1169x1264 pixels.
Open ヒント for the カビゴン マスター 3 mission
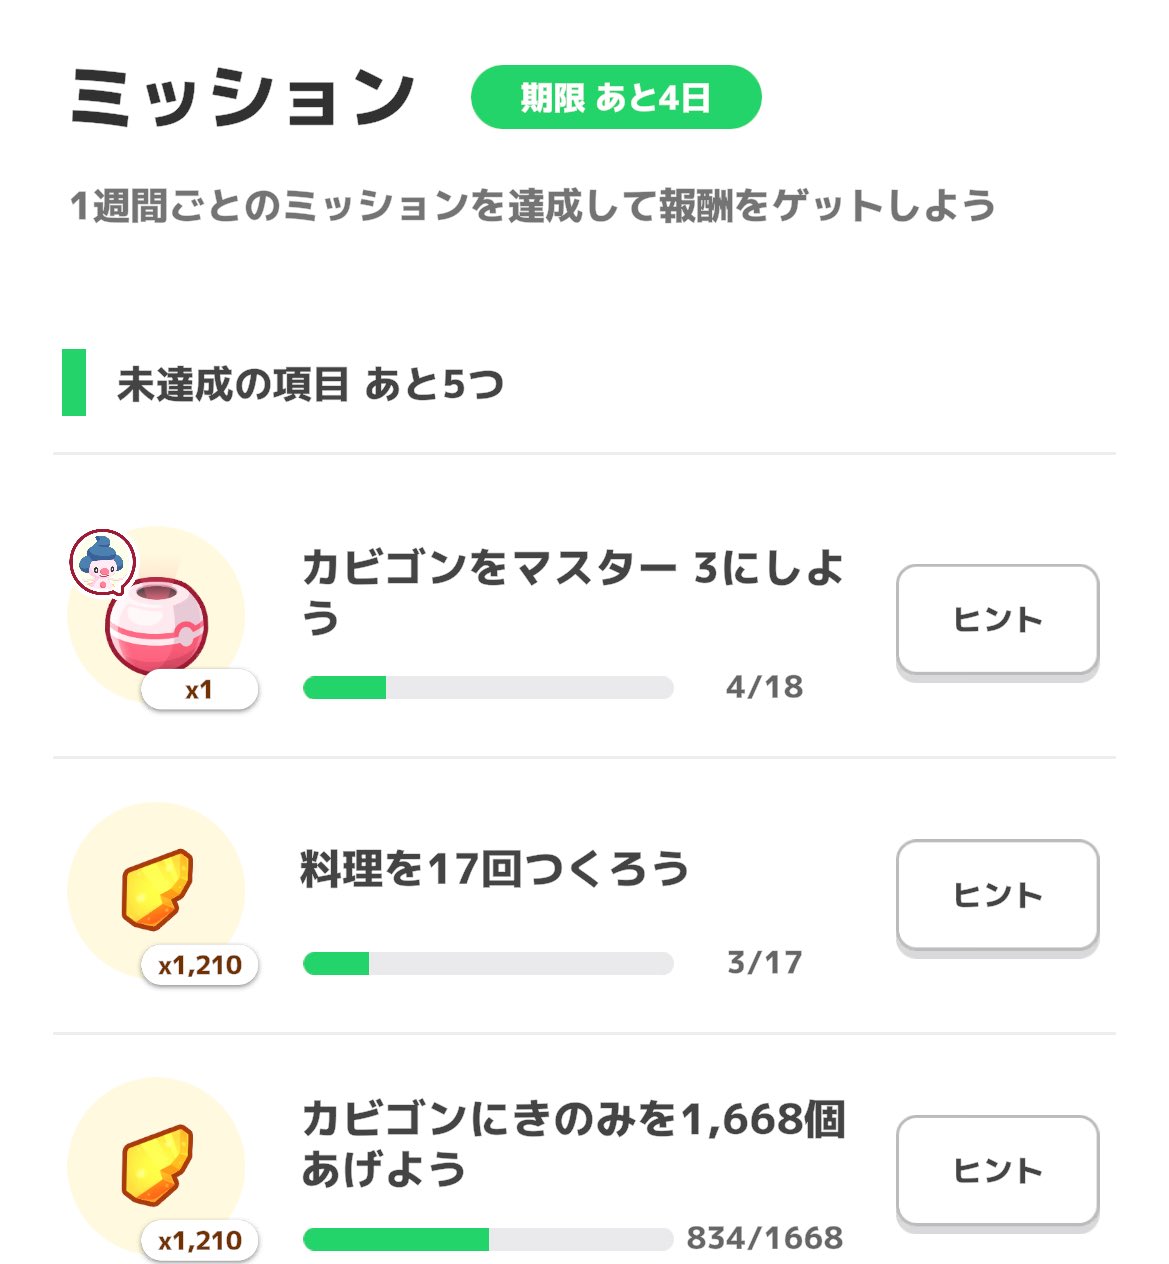997,620
